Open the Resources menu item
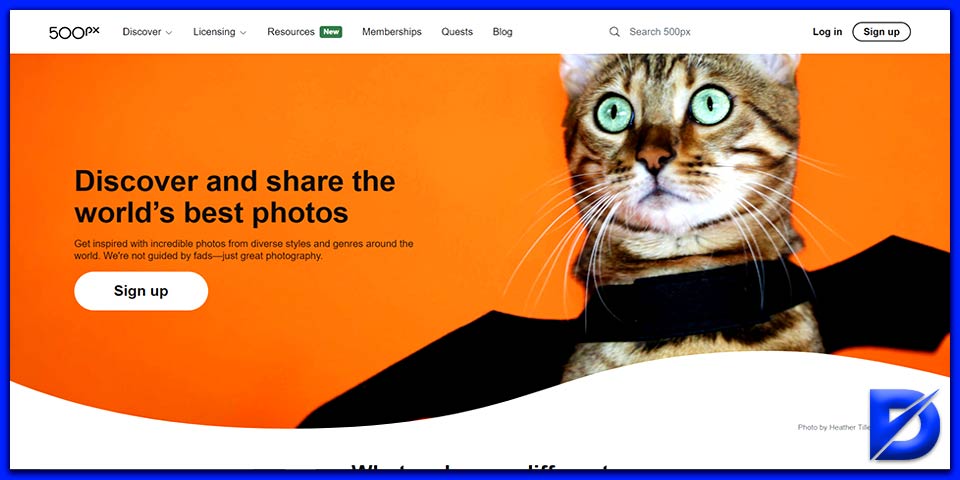This screenshot has height=480, width=960. (291, 32)
